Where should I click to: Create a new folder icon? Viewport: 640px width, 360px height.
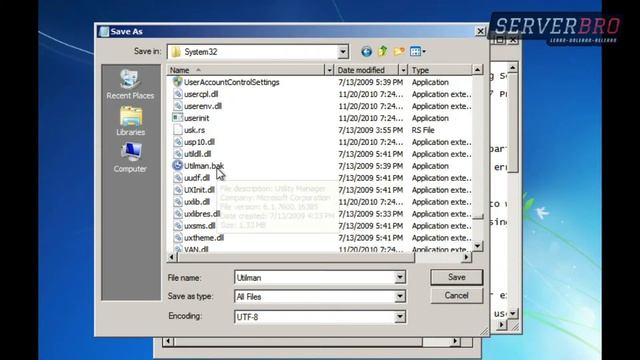click(399, 51)
